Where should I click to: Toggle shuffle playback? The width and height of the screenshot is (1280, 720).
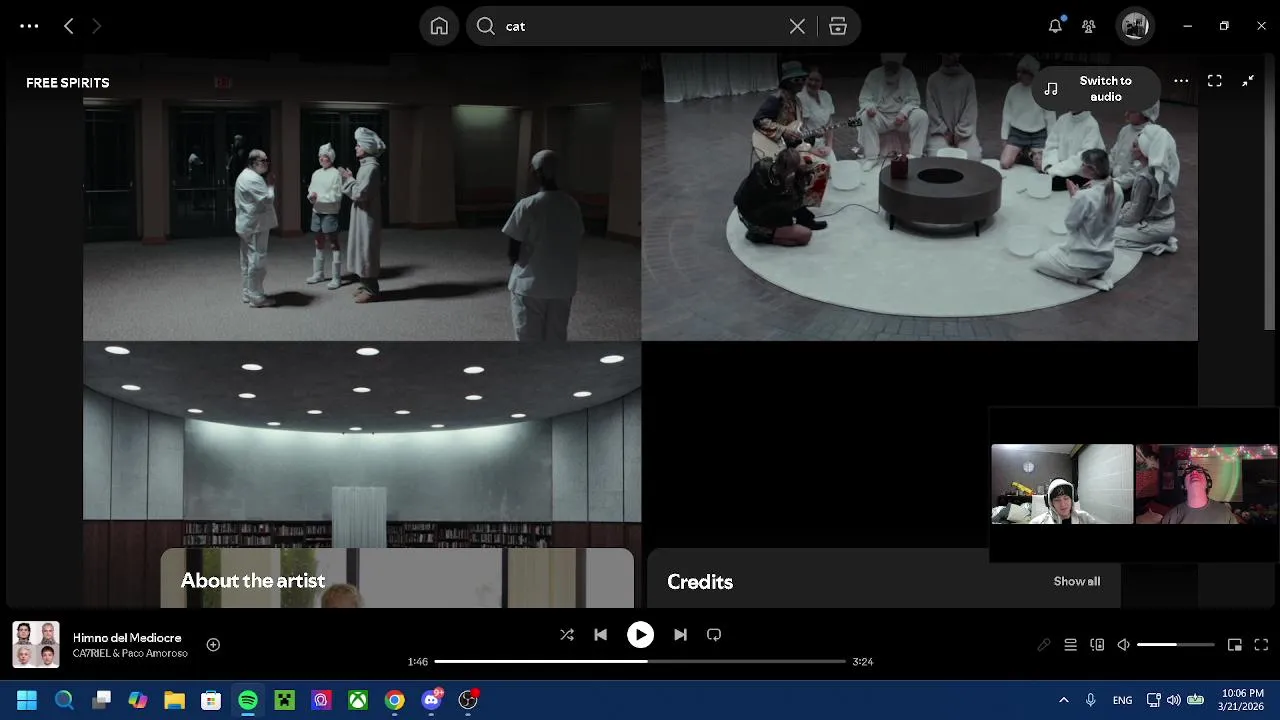click(567, 635)
